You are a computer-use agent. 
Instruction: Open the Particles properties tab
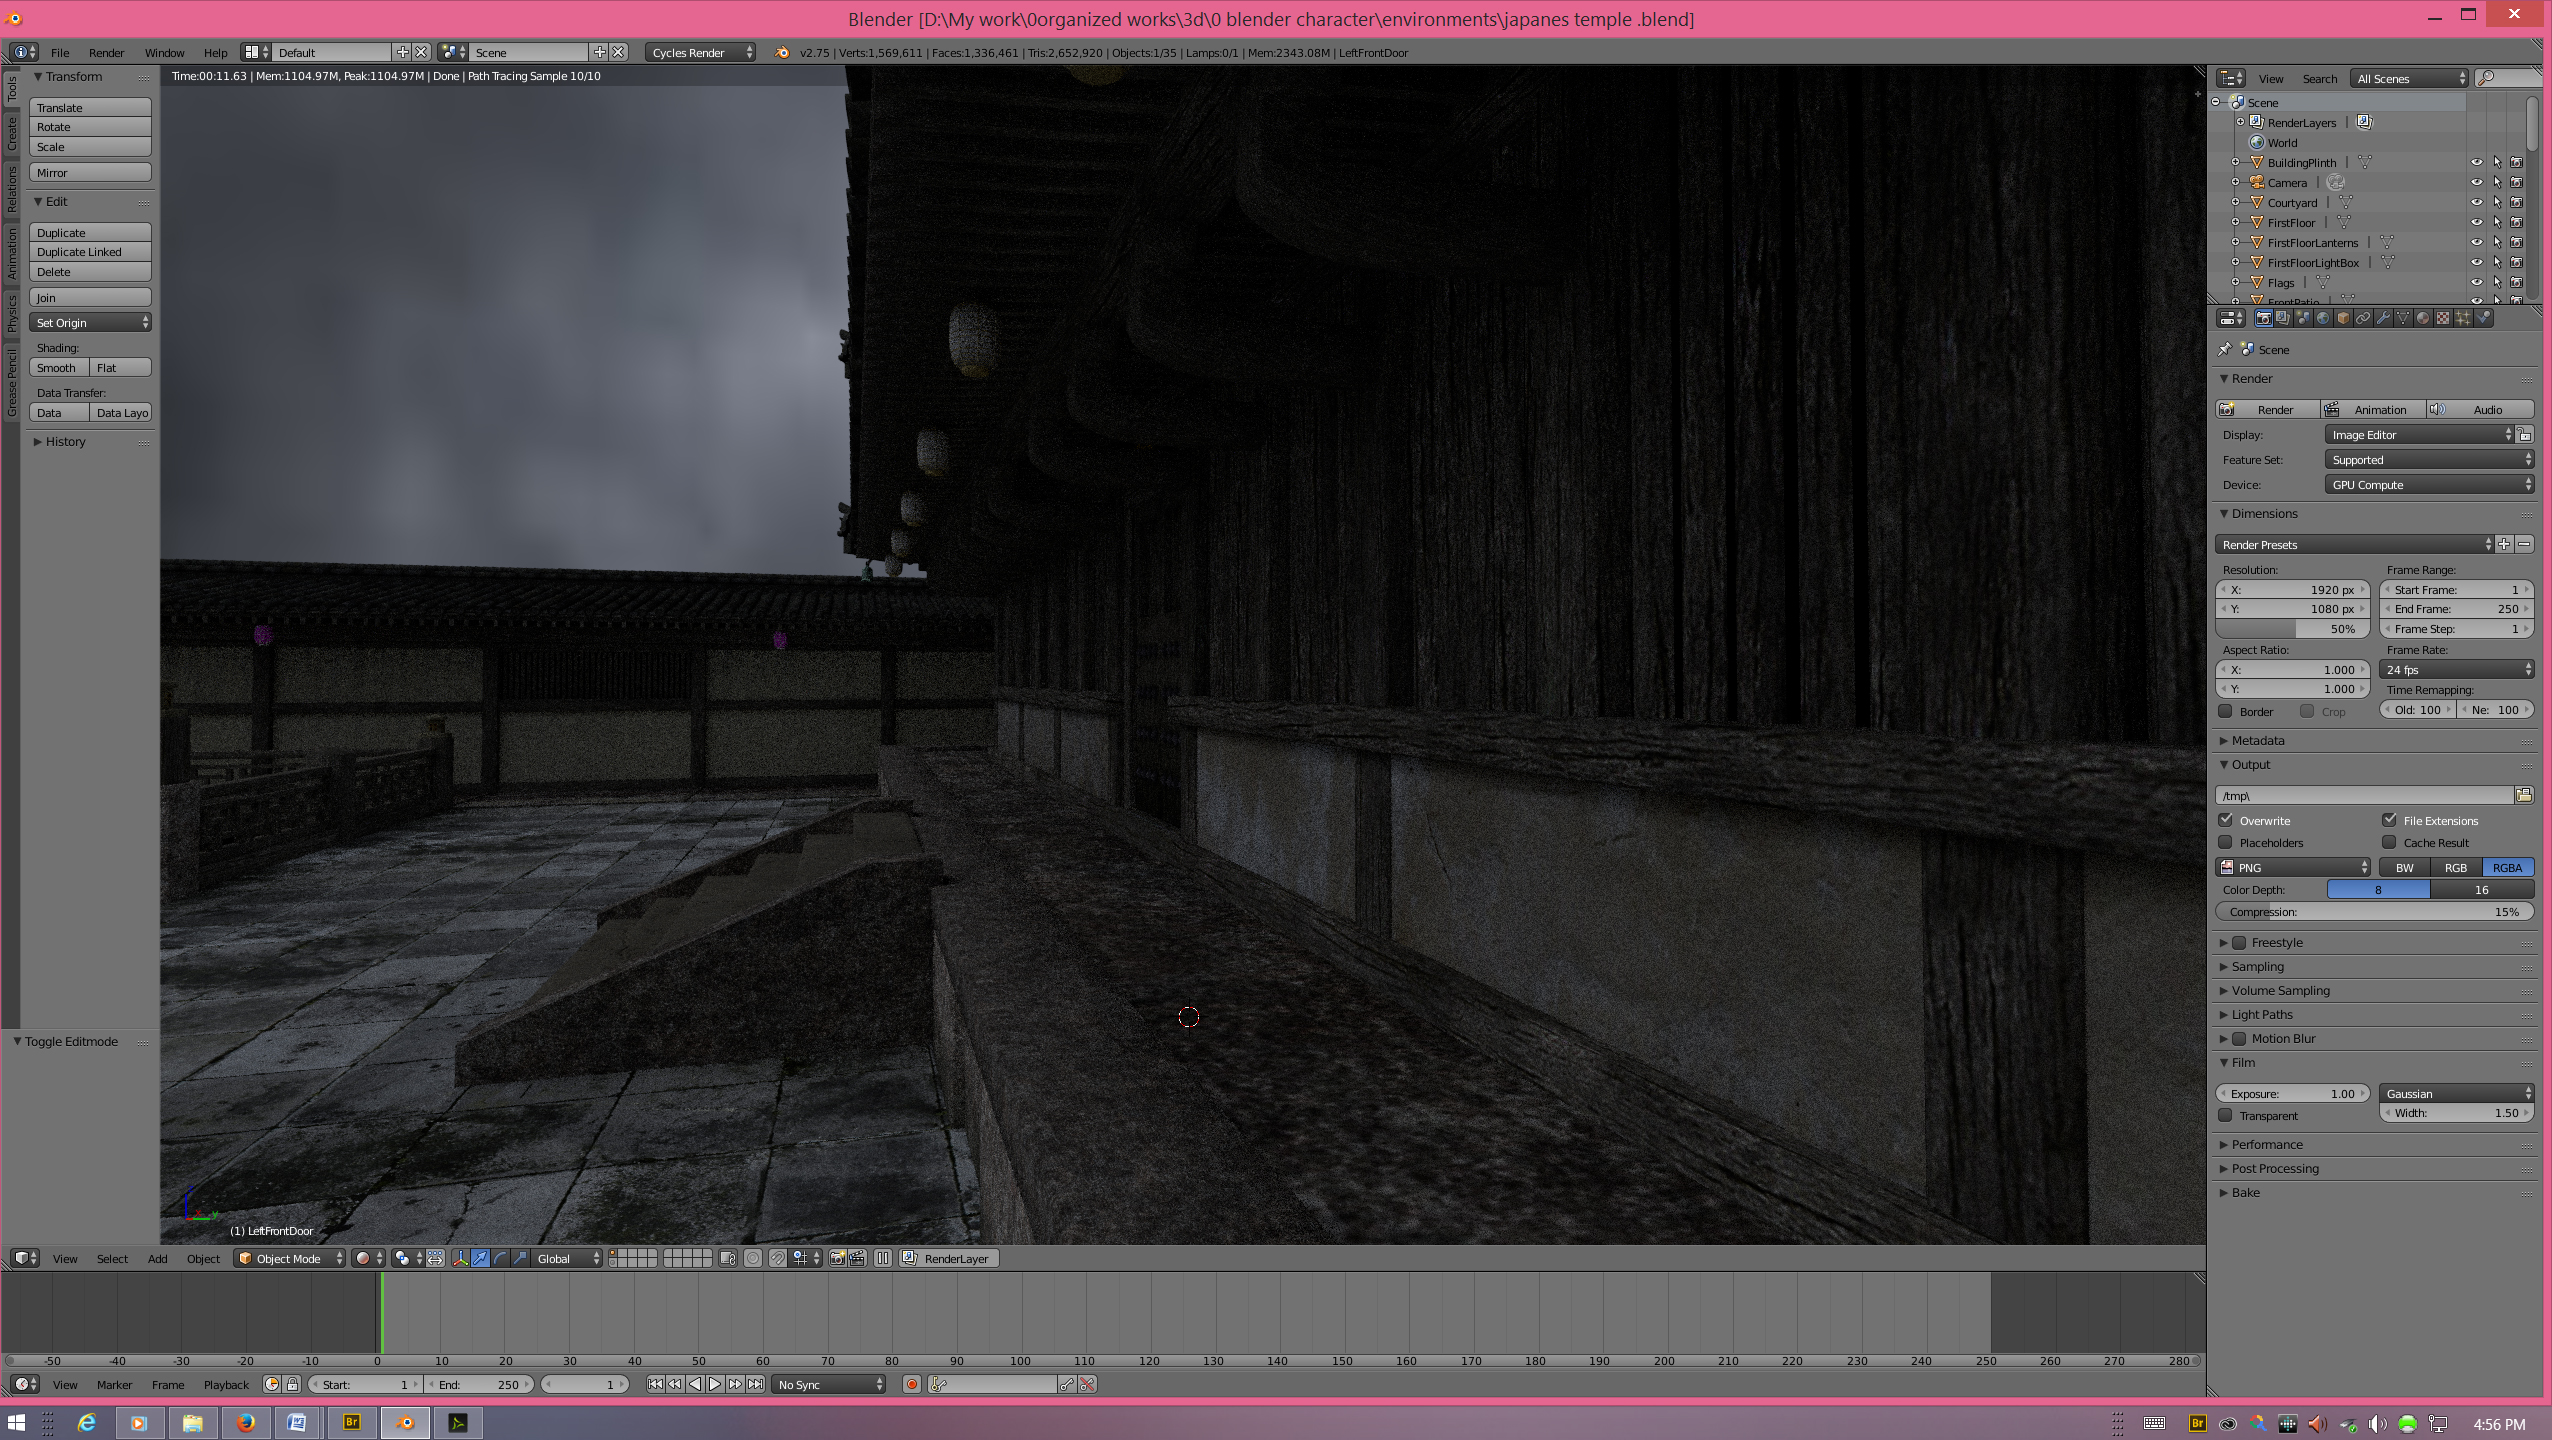[2463, 318]
